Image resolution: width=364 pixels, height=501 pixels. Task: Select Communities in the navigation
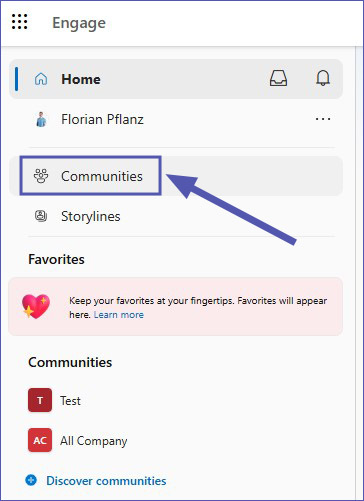(x=176, y=176)
